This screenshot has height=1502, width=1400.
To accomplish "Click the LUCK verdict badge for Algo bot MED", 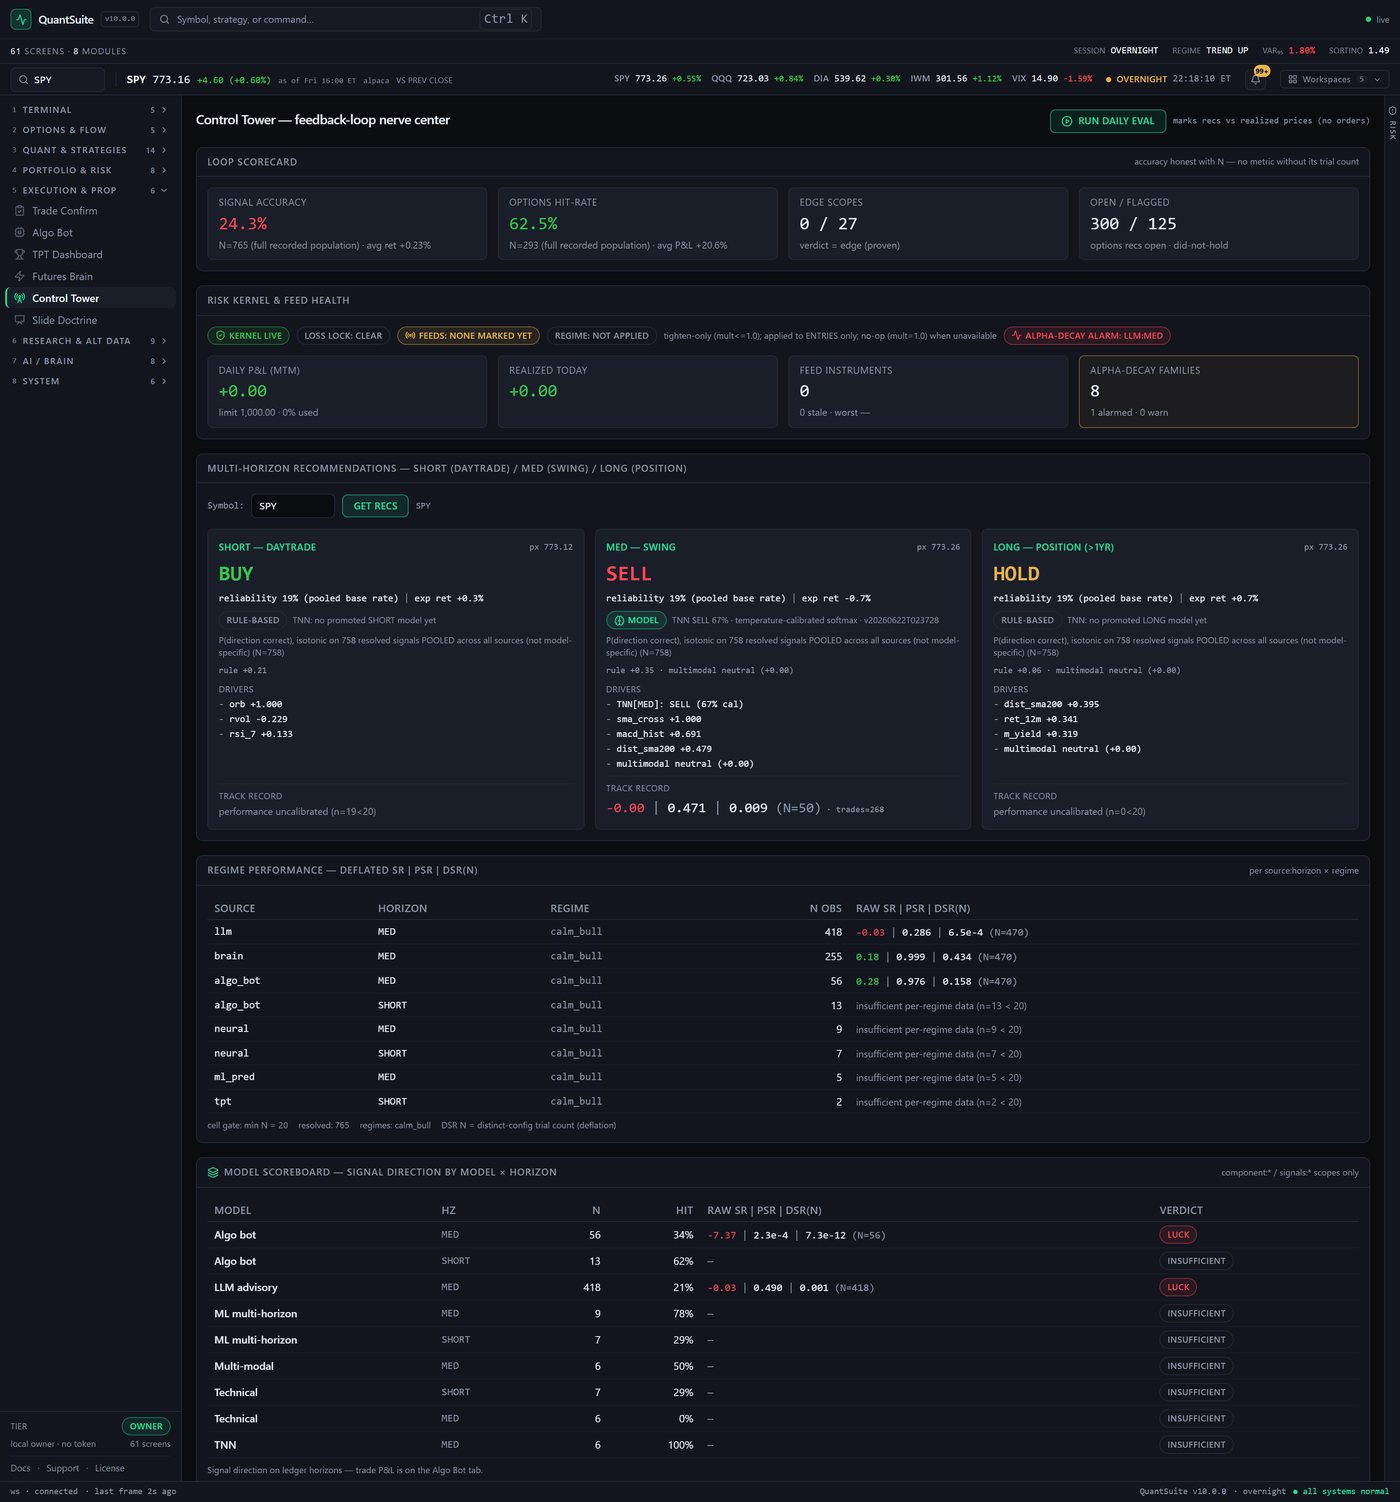I will pyautogui.click(x=1178, y=1235).
